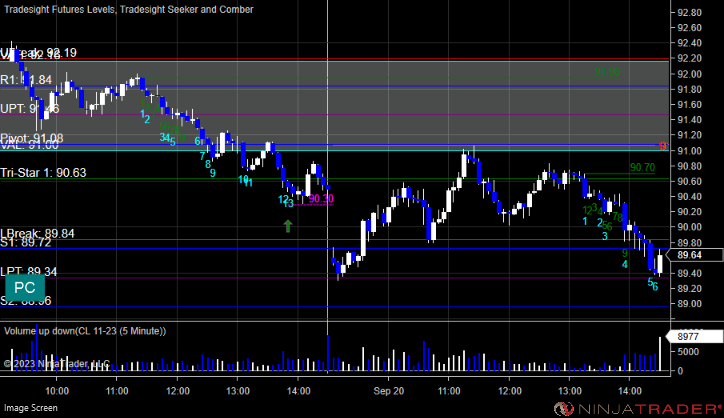Select the UPT: 91.46 level label
The height and width of the screenshot is (418, 724).
coord(30,109)
